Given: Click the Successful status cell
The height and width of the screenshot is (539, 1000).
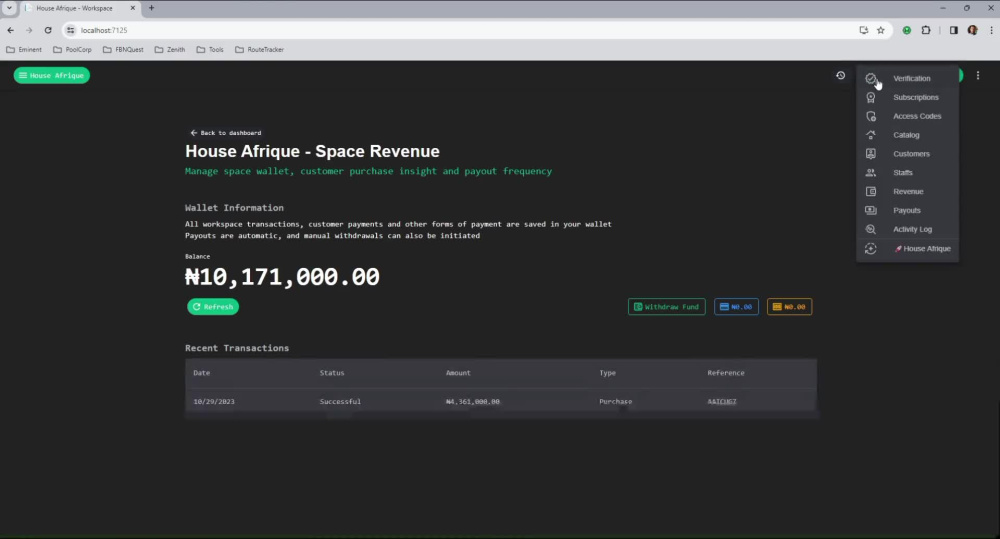Looking at the screenshot, I should (340, 402).
